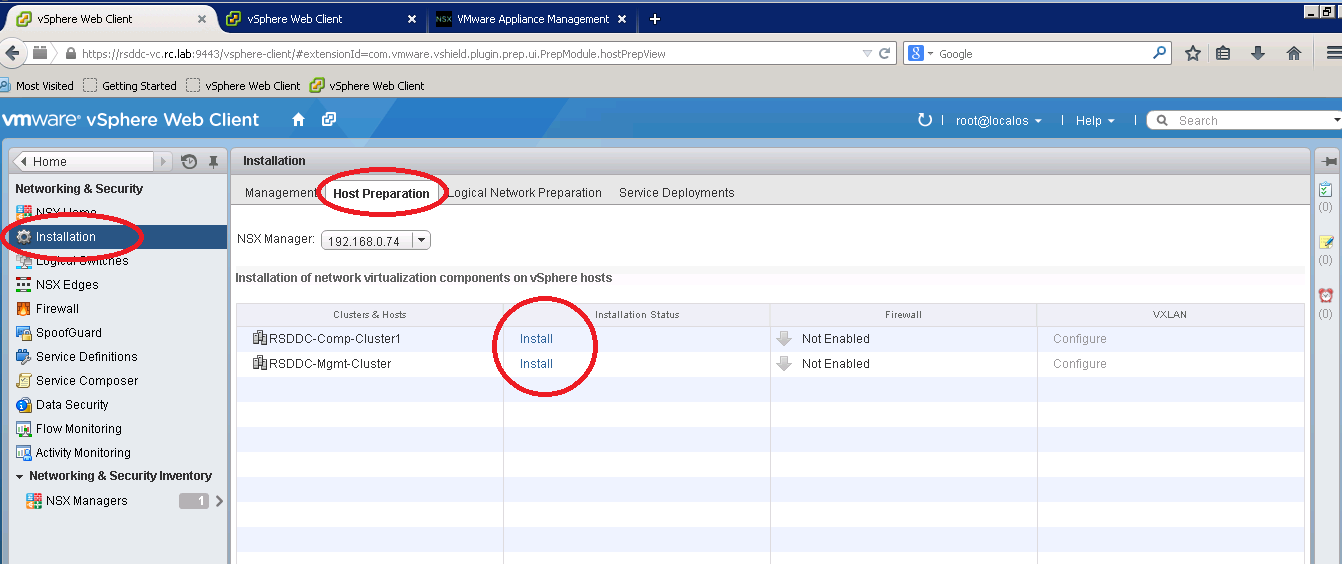
Task: Open the NSX Manager IP dropdown
Action: coord(421,240)
